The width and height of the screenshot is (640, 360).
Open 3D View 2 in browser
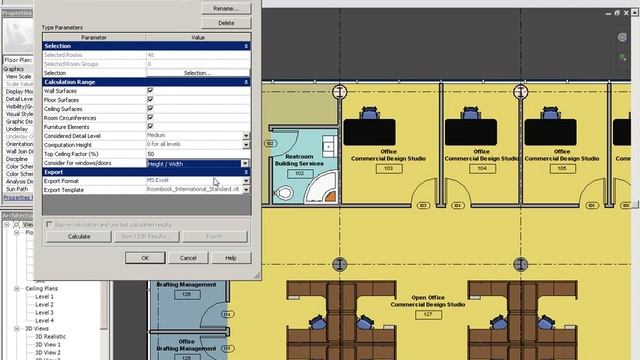[47, 352]
